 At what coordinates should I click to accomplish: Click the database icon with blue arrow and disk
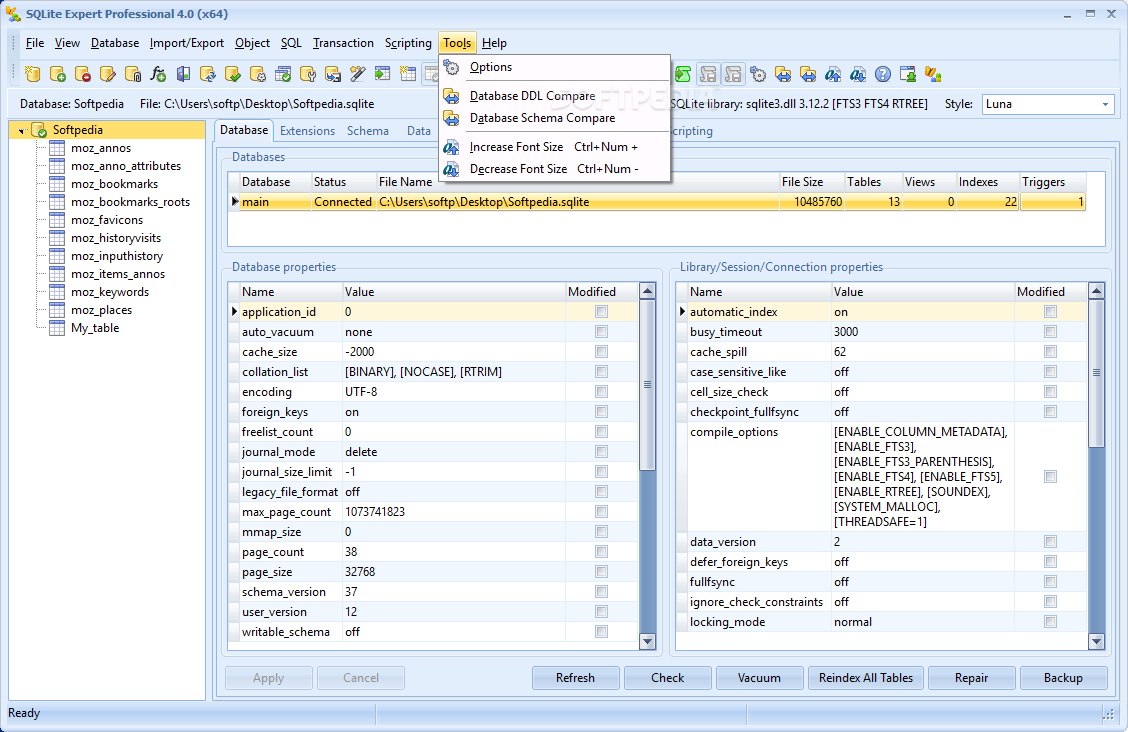click(x=333, y=74)
